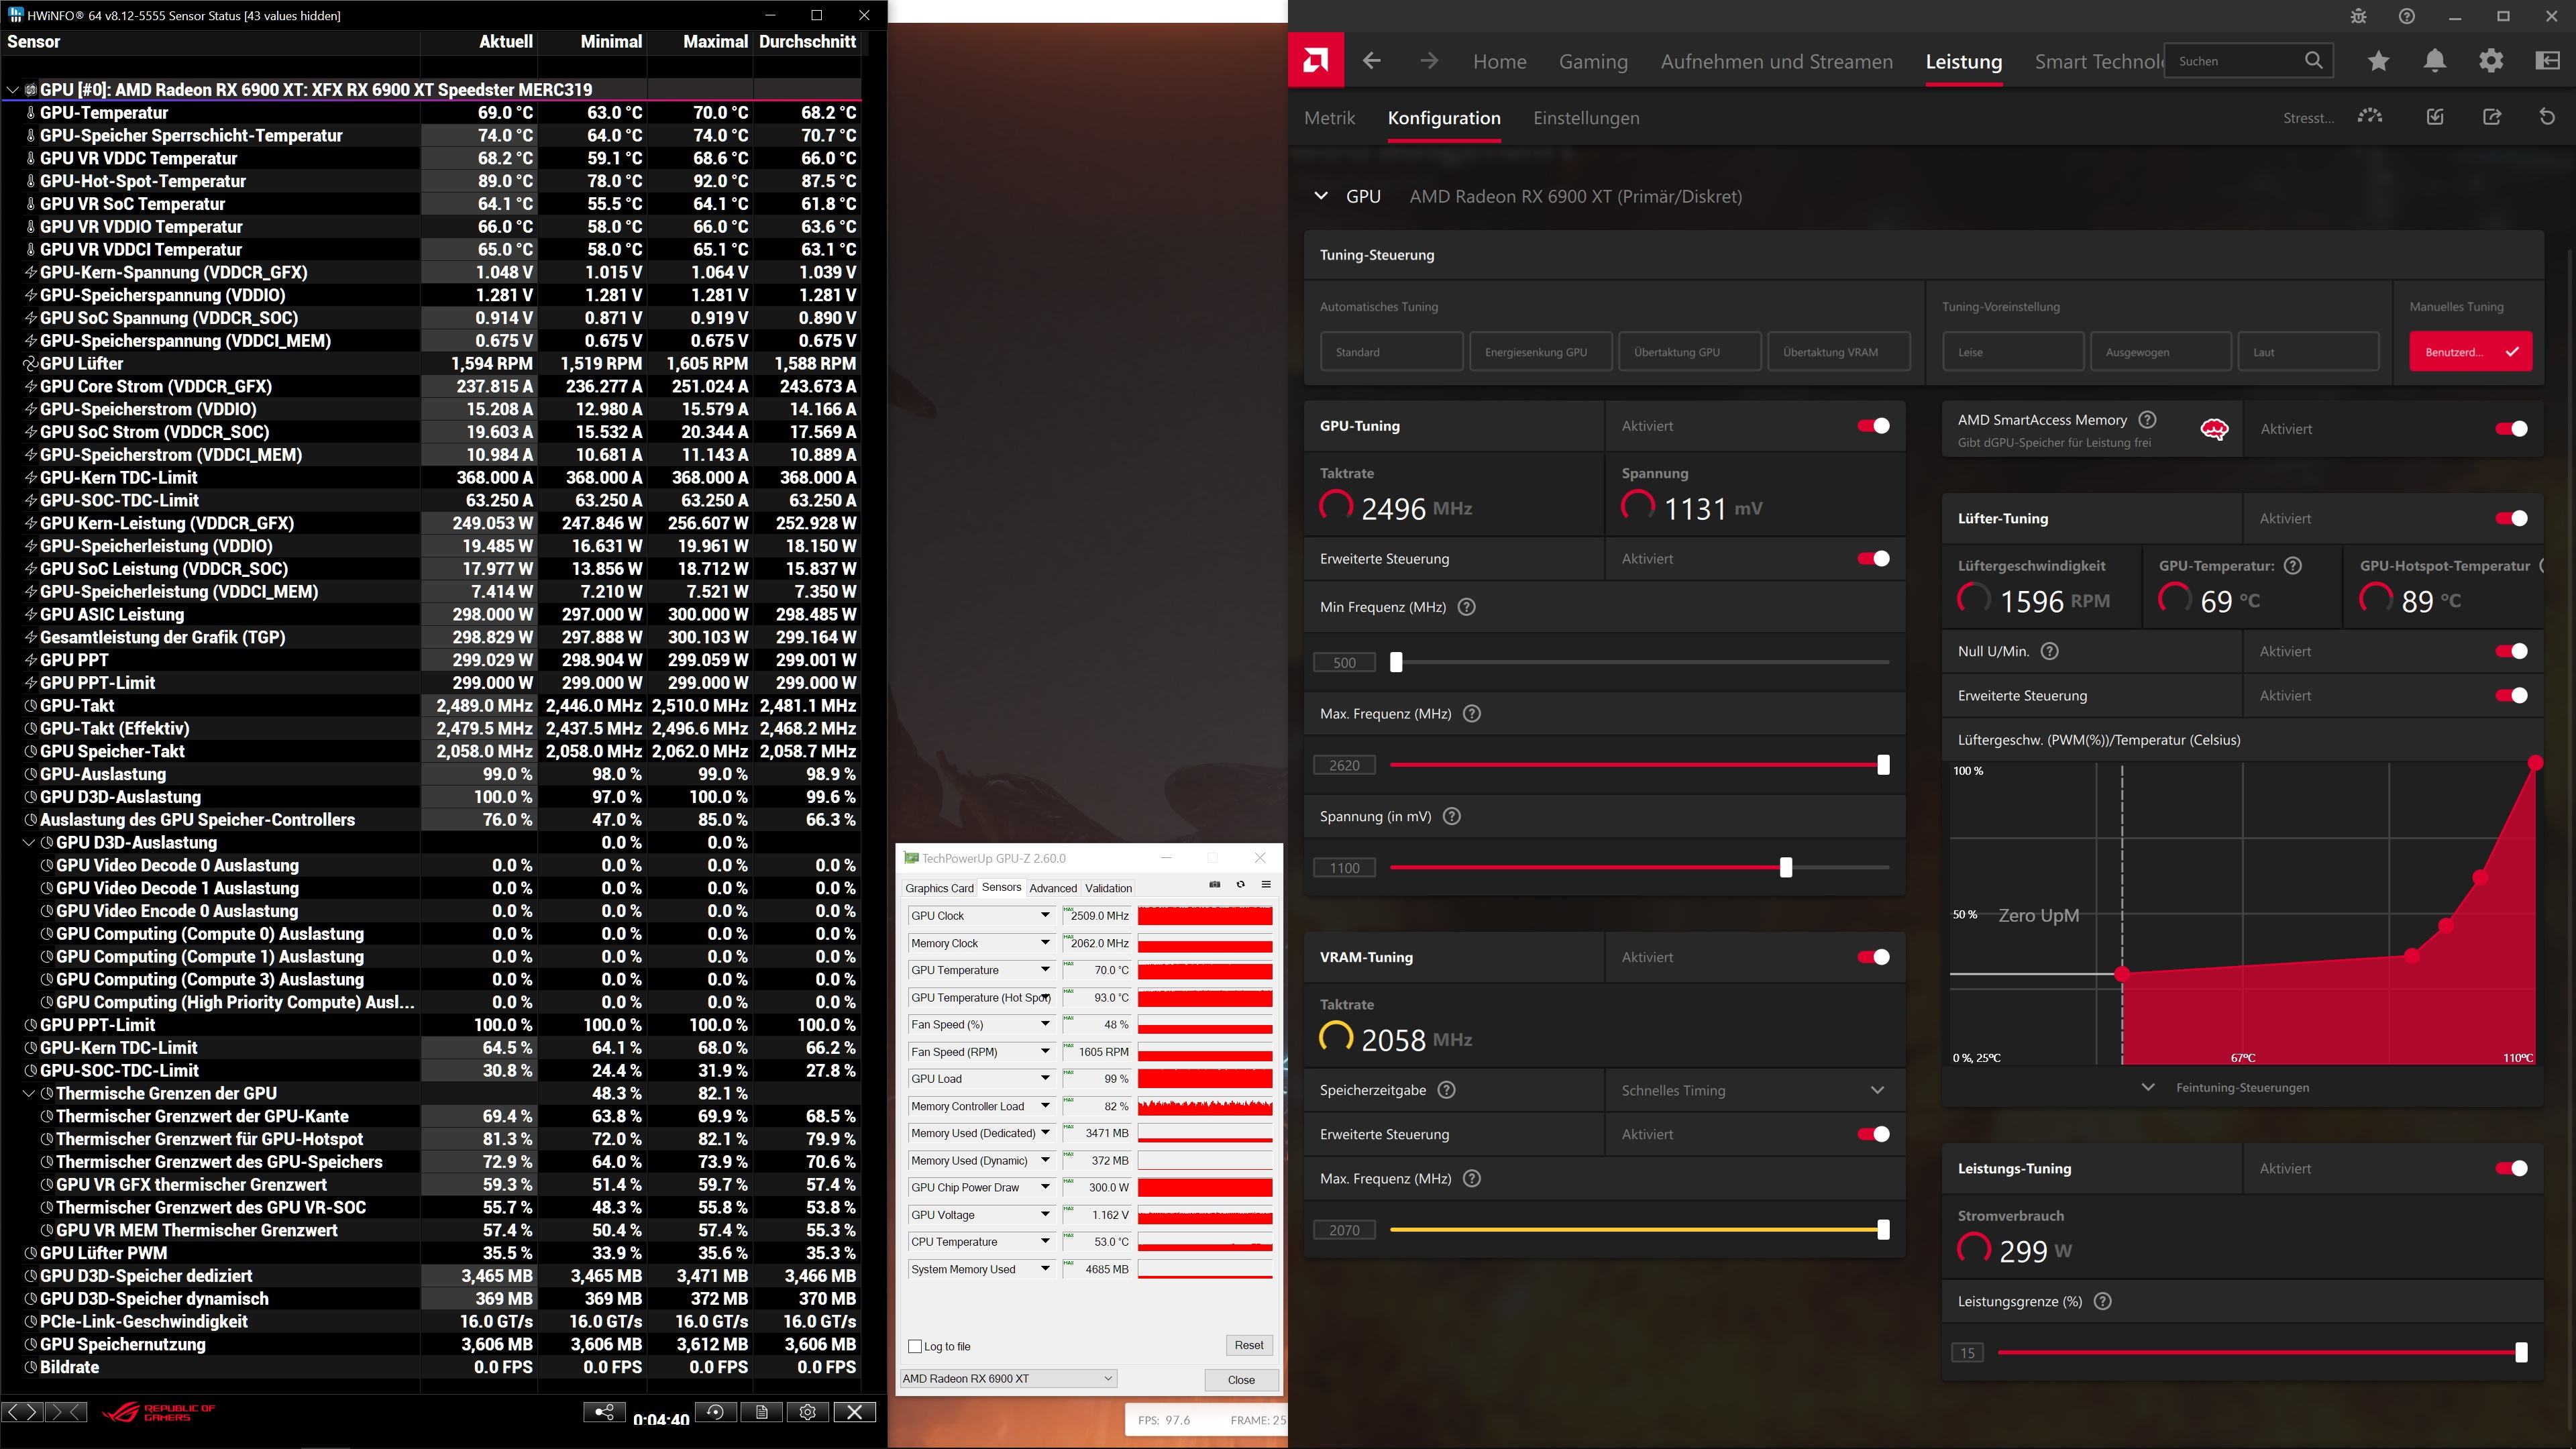Open the GPU-Z hamburger menu
Viewport: 2576px width, 1449px height.
point(1266,885)
